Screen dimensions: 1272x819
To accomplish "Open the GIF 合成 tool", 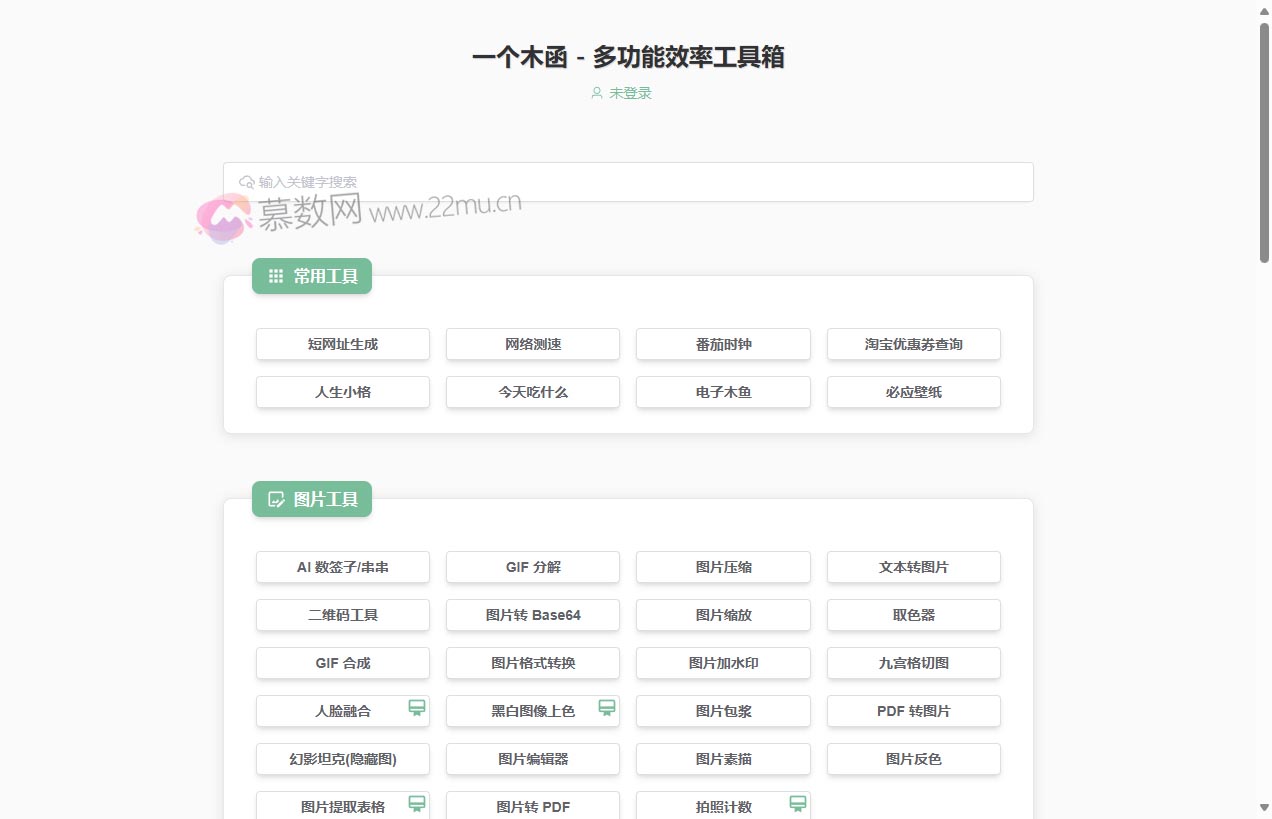I will 342,663.
